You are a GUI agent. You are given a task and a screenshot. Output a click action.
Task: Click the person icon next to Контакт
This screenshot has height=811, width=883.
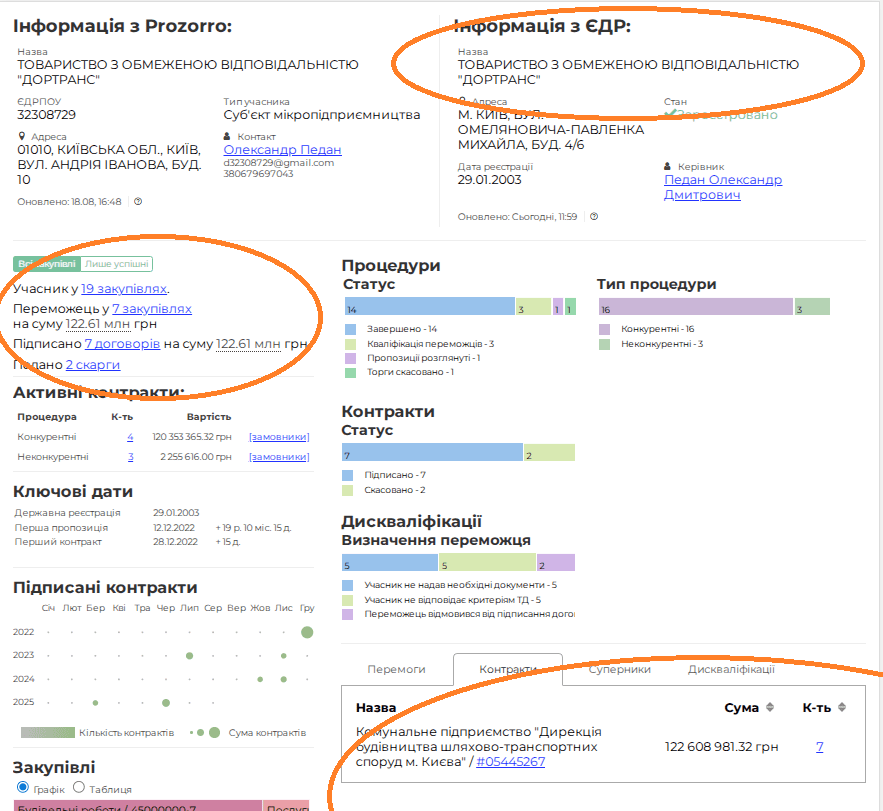[228, 136]
